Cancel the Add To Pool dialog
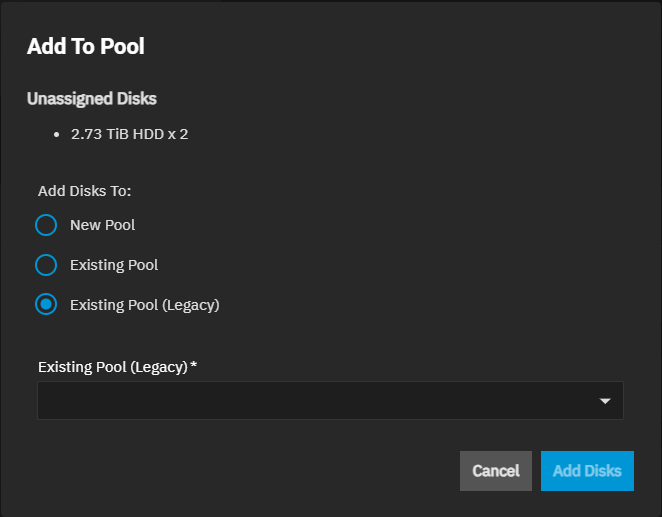This screenshot has width=662, height=517. point(496,471)
